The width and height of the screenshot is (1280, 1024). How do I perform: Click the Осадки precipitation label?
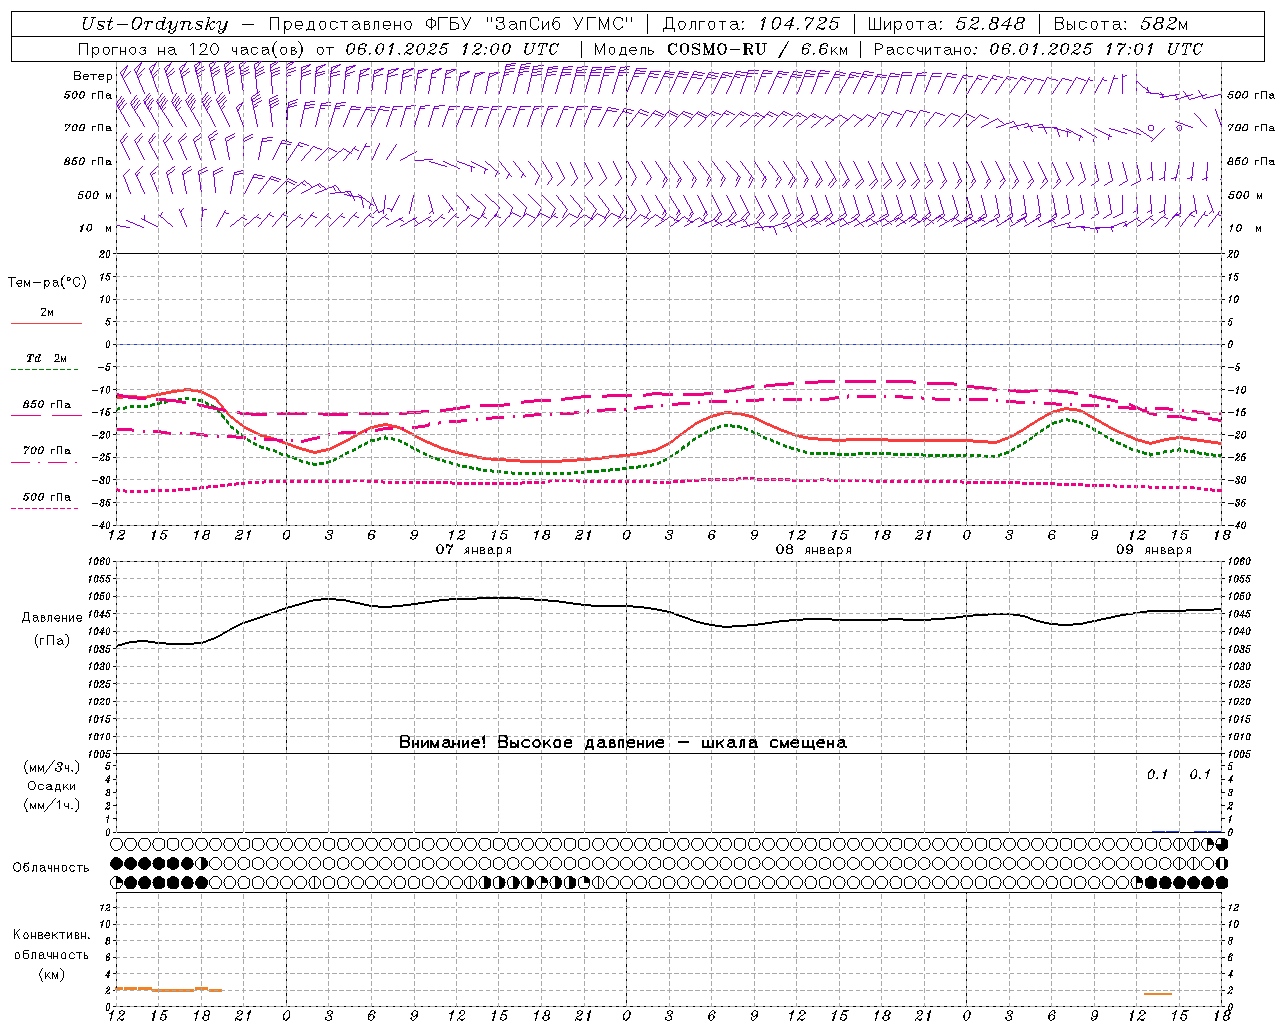click(x=51, y=786)
